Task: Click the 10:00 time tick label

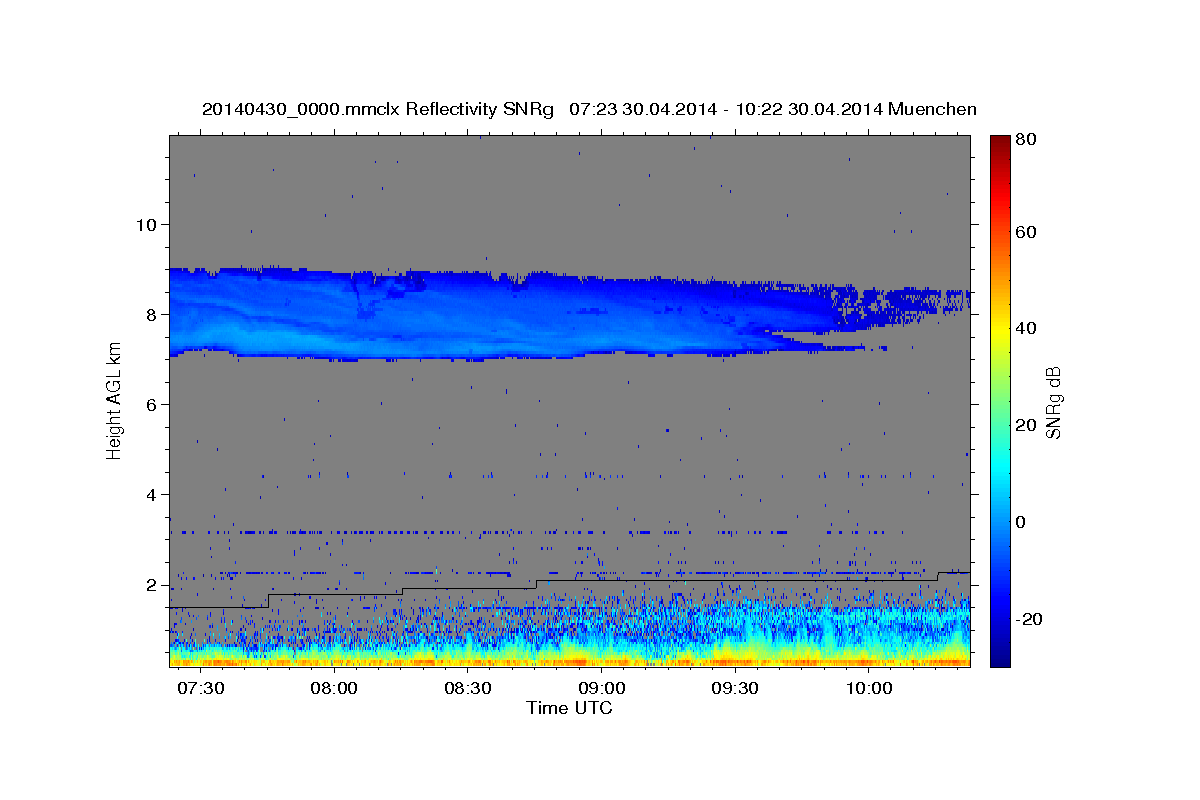Action: [x=869, y=689]
